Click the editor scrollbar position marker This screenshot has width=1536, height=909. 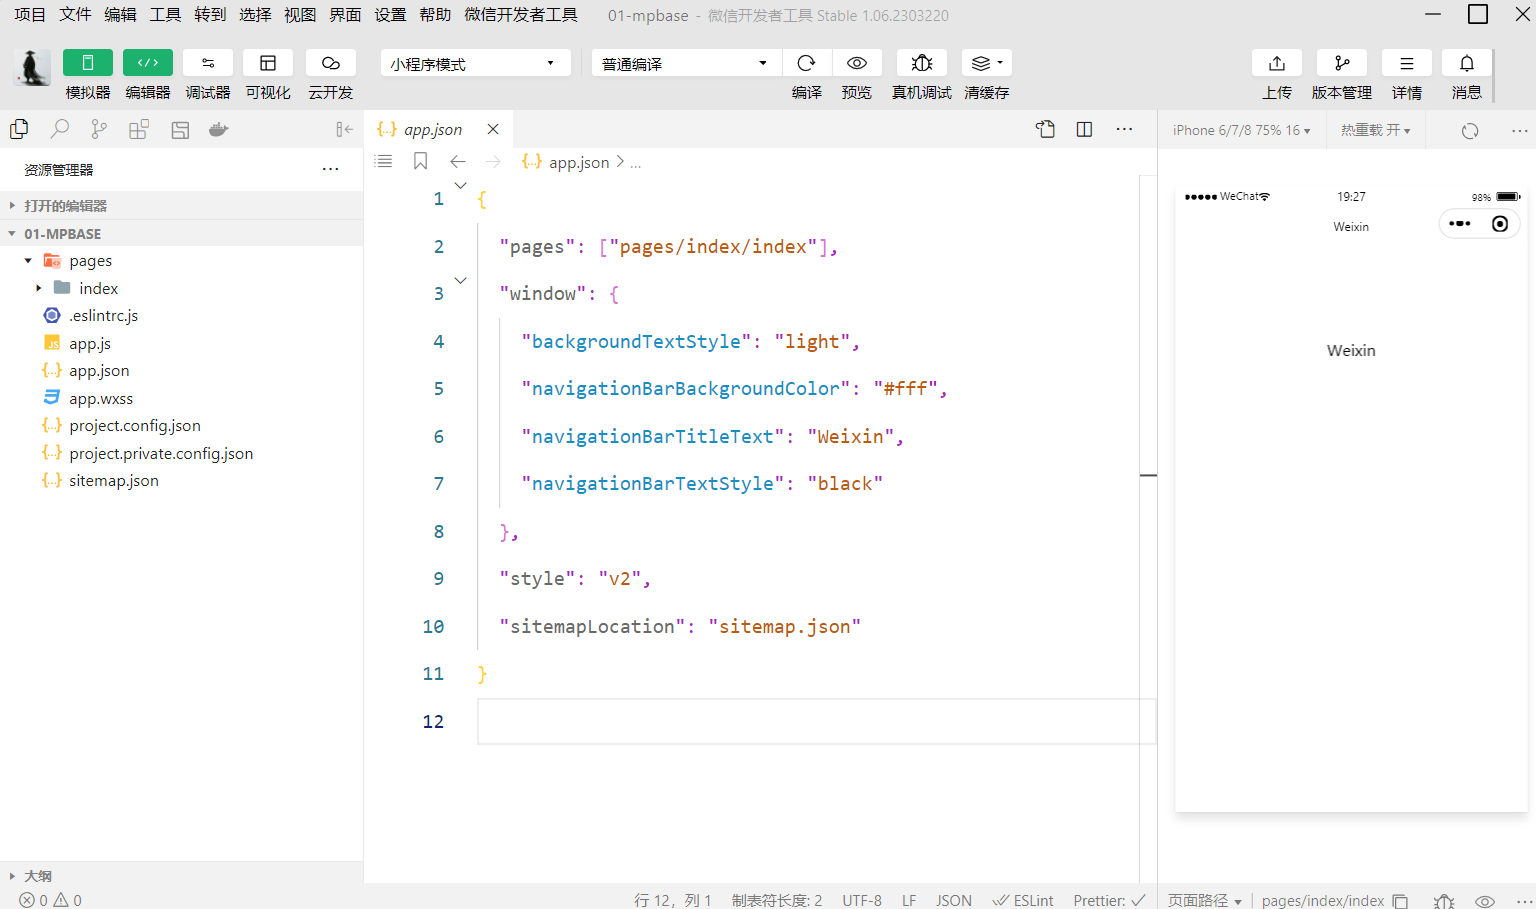click(1148, 475)
